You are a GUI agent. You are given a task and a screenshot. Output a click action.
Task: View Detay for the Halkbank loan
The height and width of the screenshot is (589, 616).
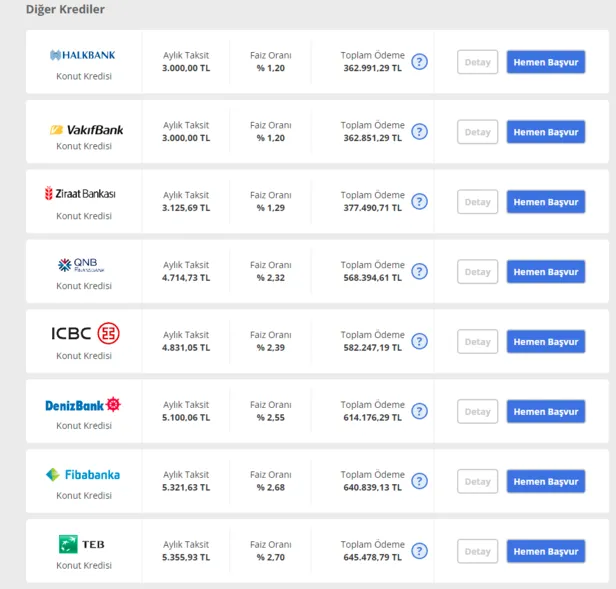tap(477, 62)
